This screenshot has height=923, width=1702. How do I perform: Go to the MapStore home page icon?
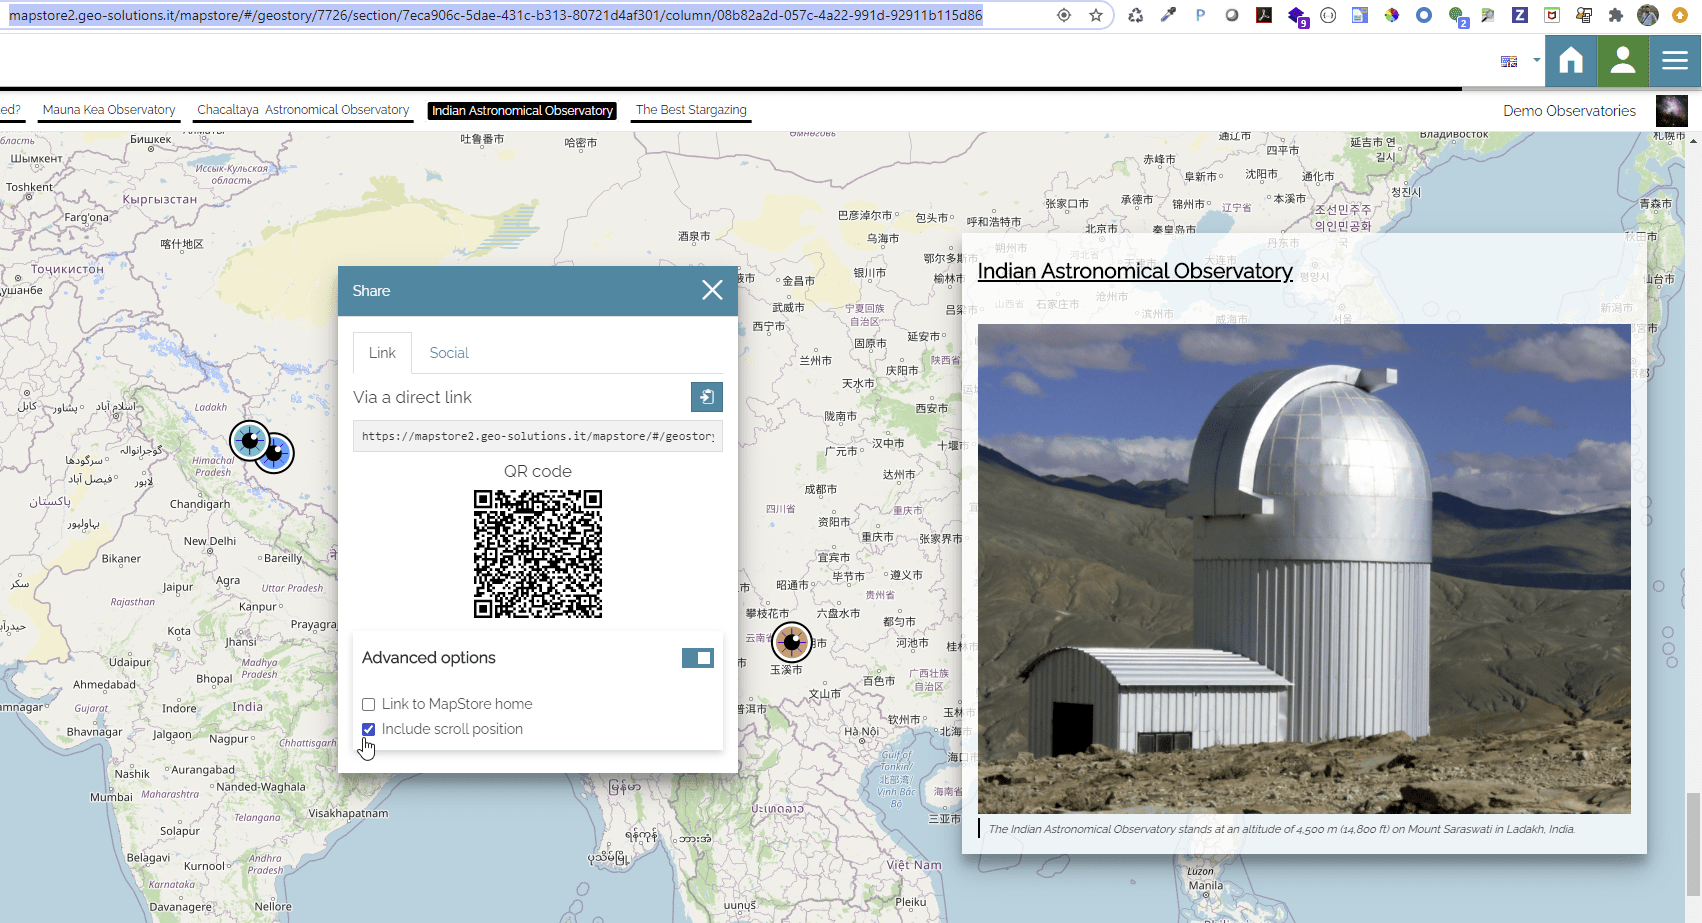(1570, 61)
